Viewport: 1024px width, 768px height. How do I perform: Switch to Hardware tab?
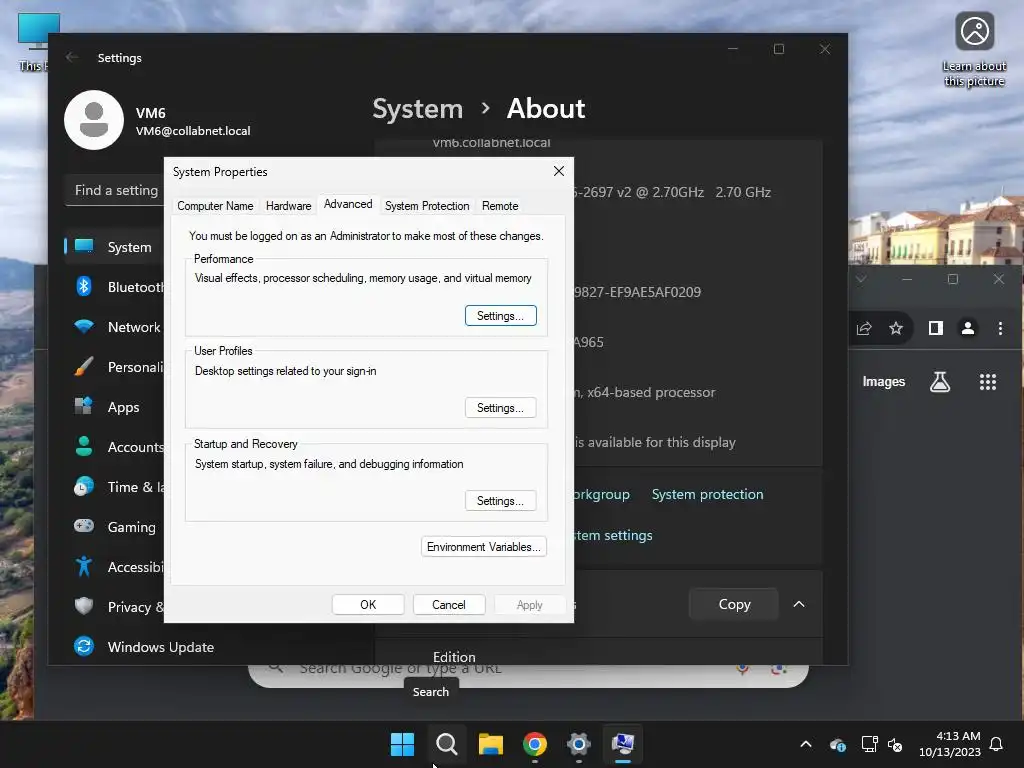coord(289,206)
